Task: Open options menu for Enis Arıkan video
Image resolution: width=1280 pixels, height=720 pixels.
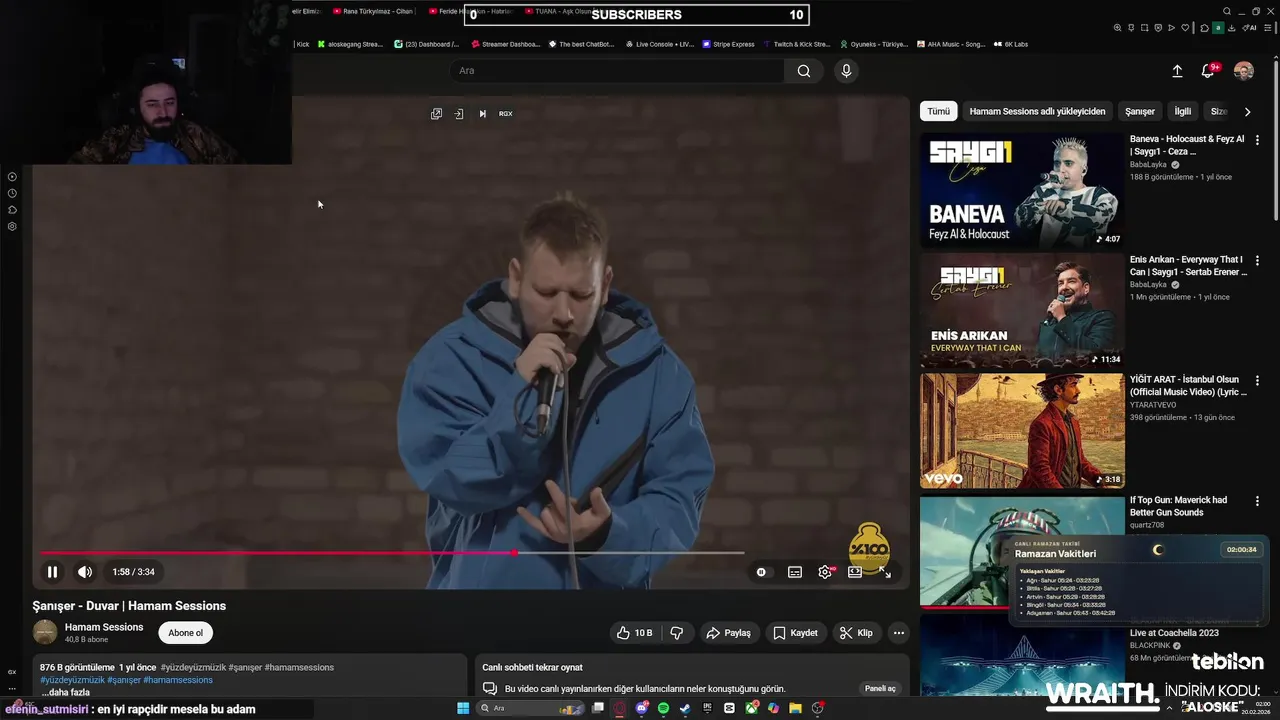Action: pyautogui.click(x=1257, y=261)
